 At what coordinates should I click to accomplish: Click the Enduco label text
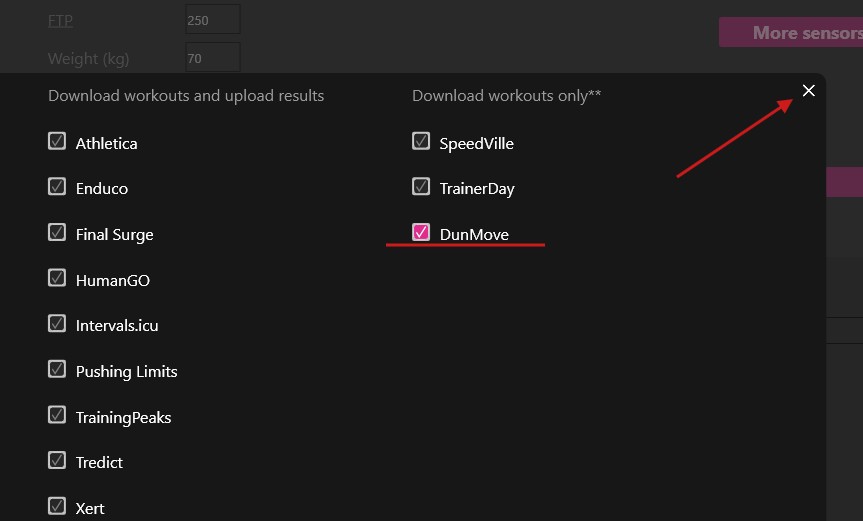(102, 189)
